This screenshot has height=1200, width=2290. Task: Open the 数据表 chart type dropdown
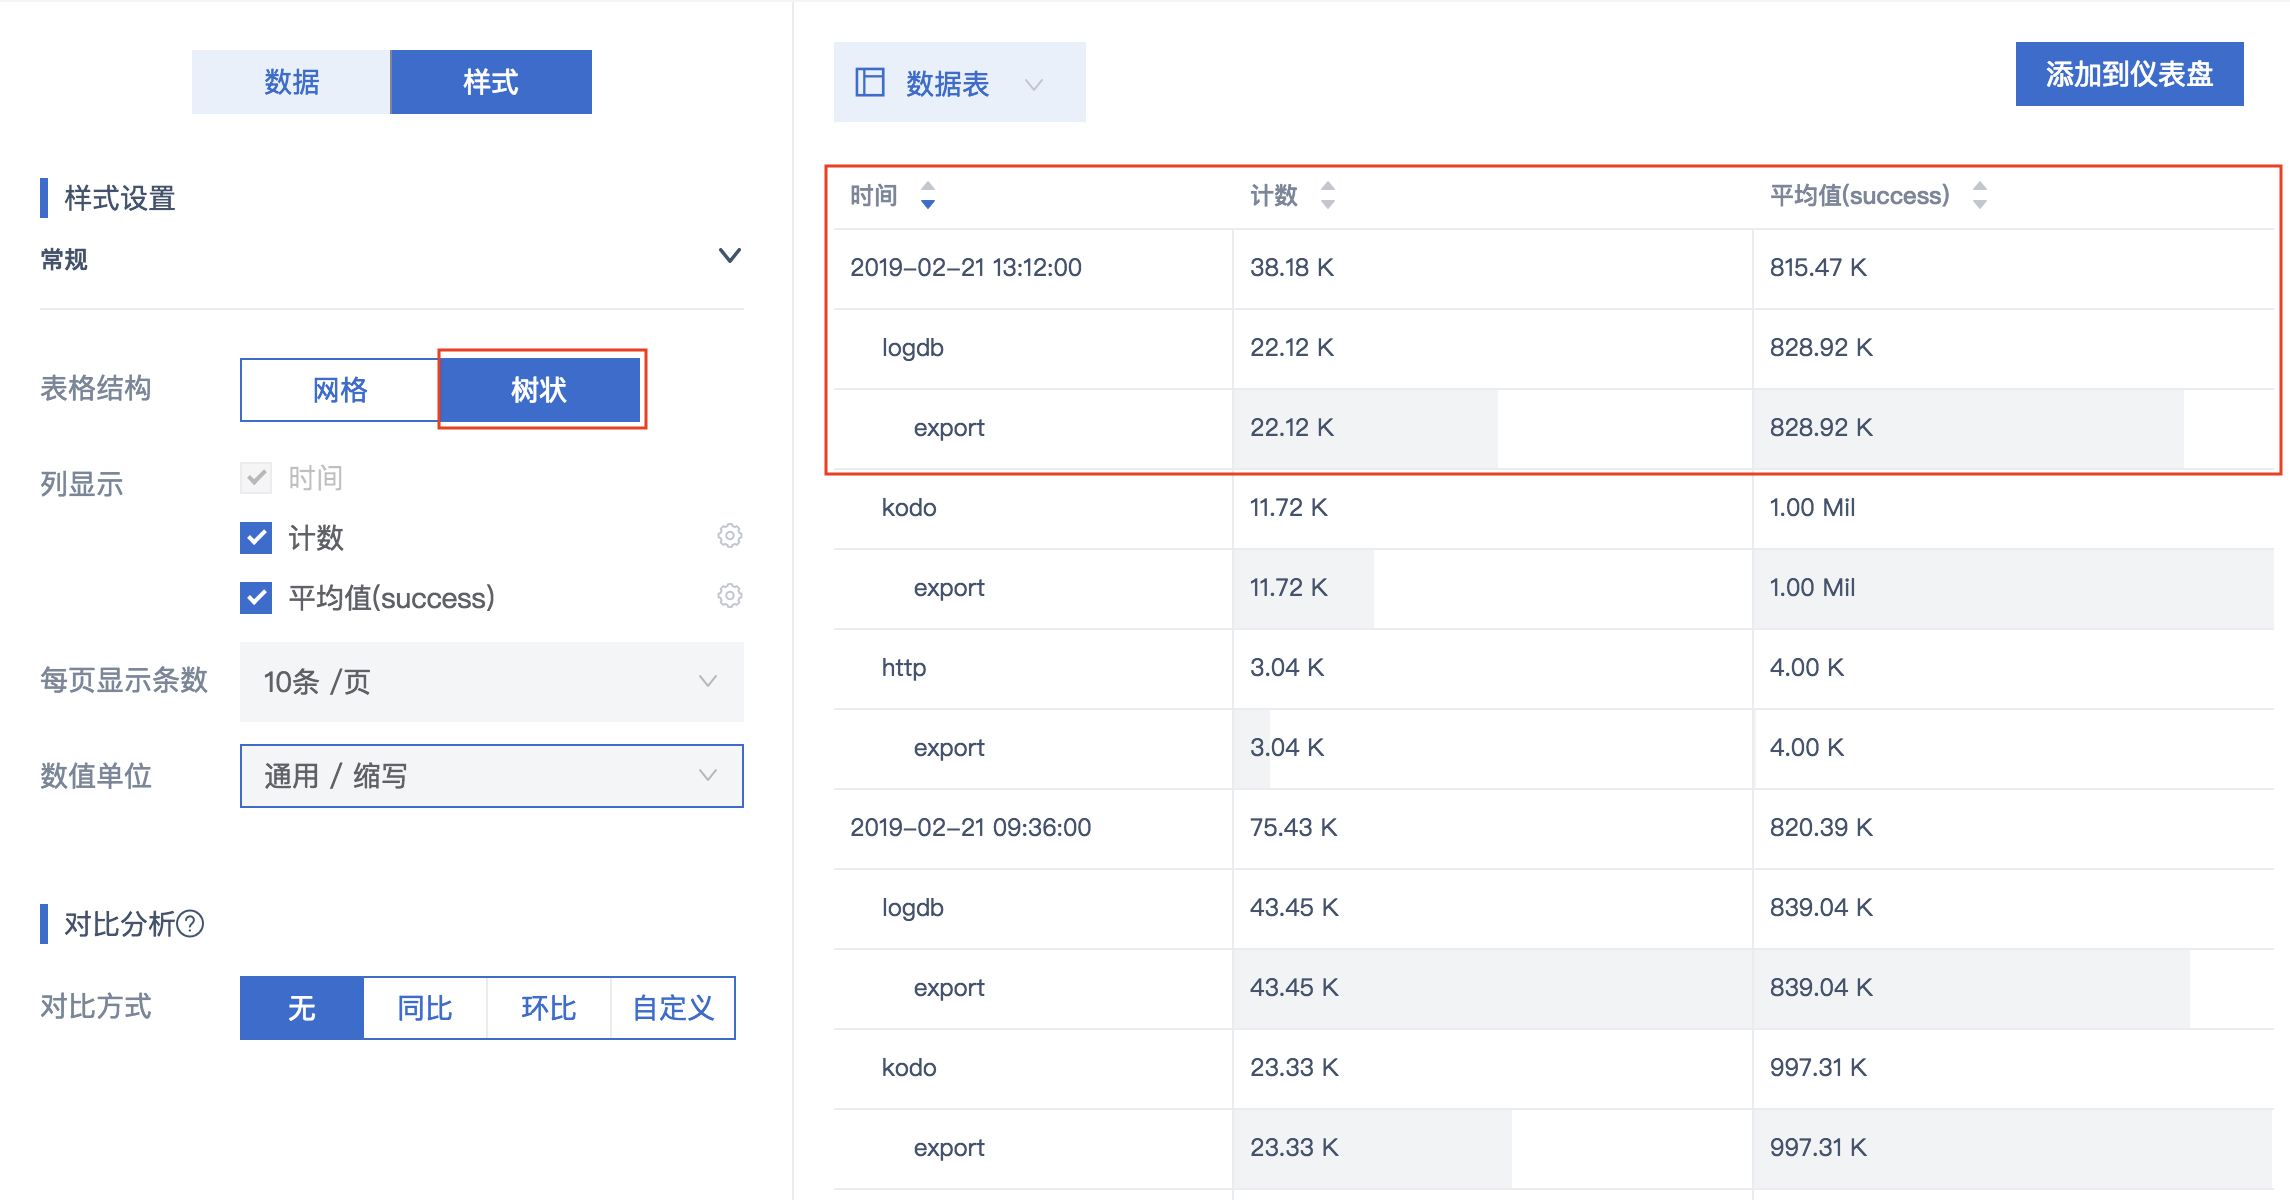(x=960, y=82)
